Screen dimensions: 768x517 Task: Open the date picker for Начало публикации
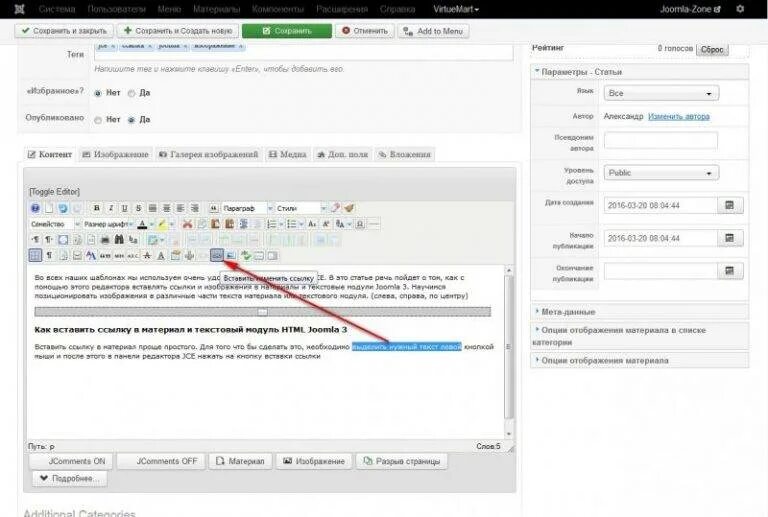coord(729,238)
